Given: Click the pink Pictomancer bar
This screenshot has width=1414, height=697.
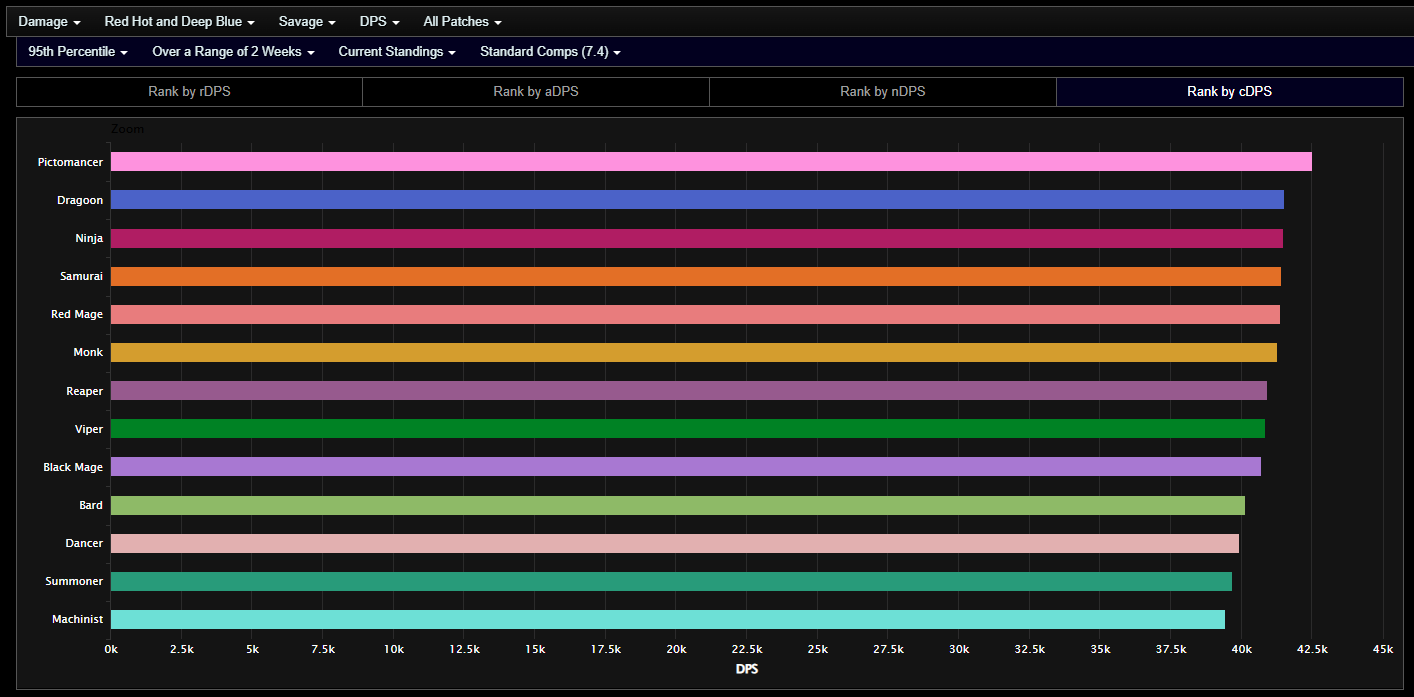Looking at the screenshot, I should (x=711, y=162).
